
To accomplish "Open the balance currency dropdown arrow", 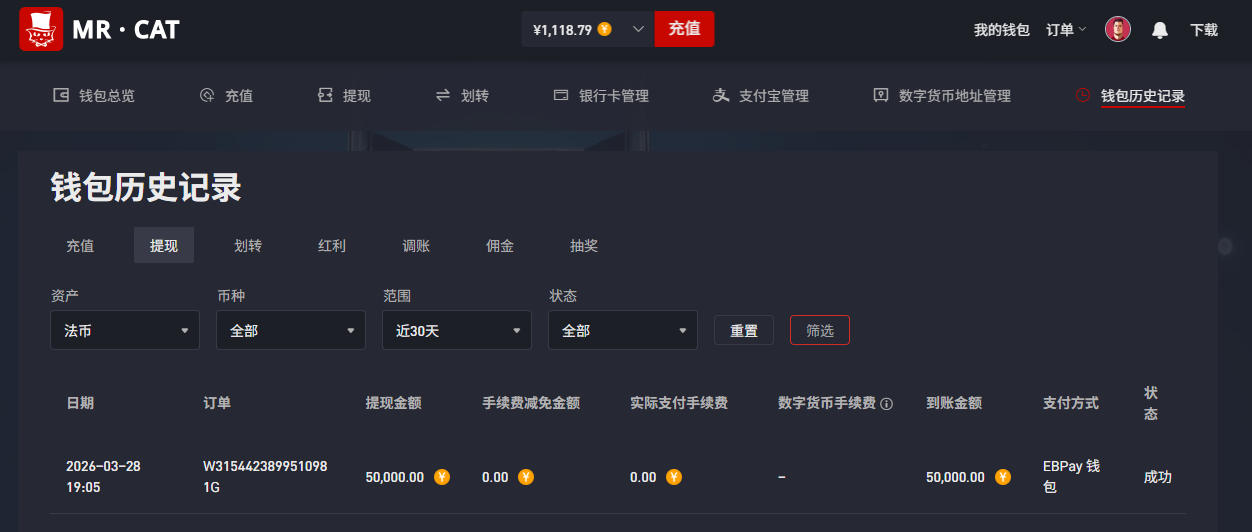I will (638, 29).
